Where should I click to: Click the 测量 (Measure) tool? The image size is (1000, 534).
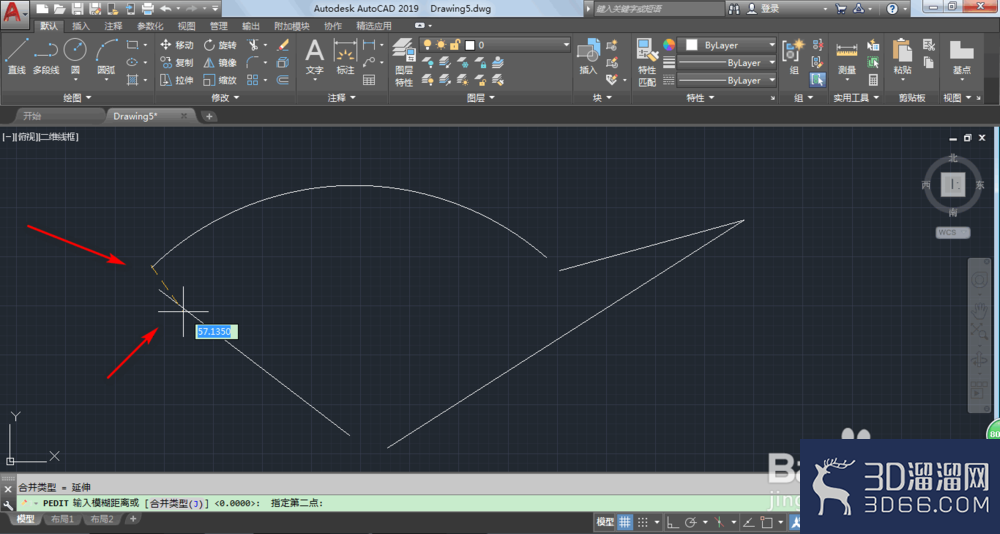click(846, 59)
